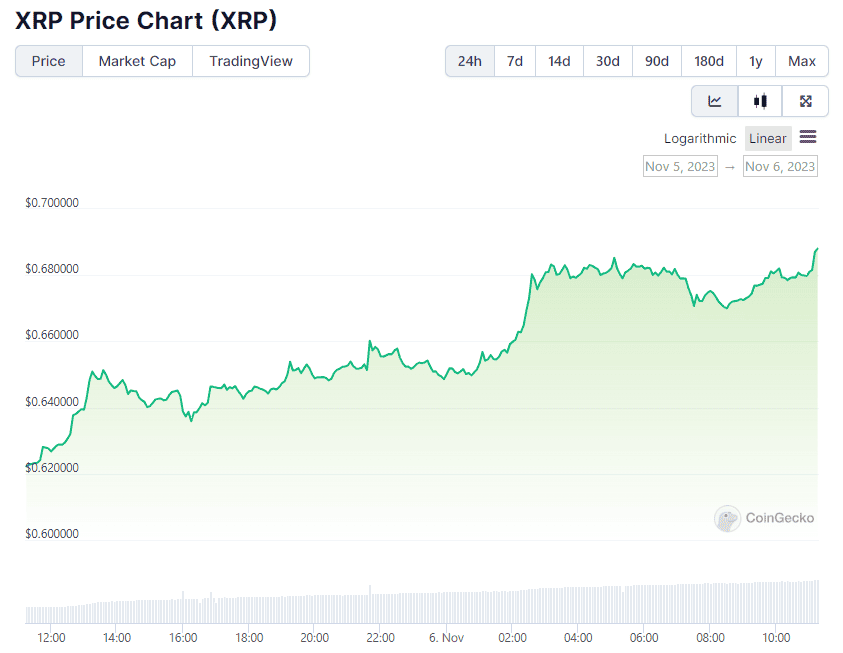
Task: Click the tall volume bar near 22:00
Action: [370, 604]
